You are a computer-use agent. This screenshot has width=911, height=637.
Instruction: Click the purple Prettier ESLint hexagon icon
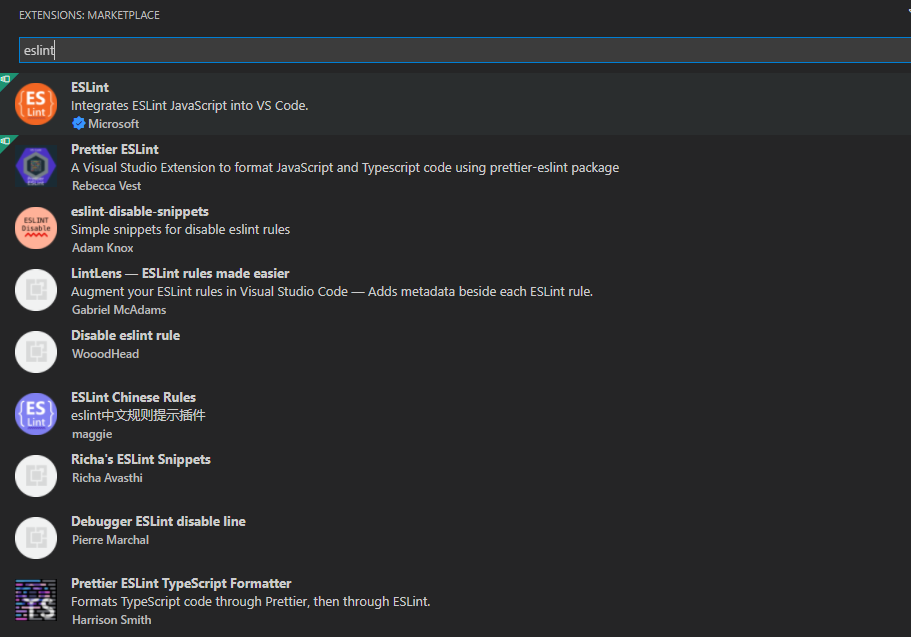click(x=36, y=165)
